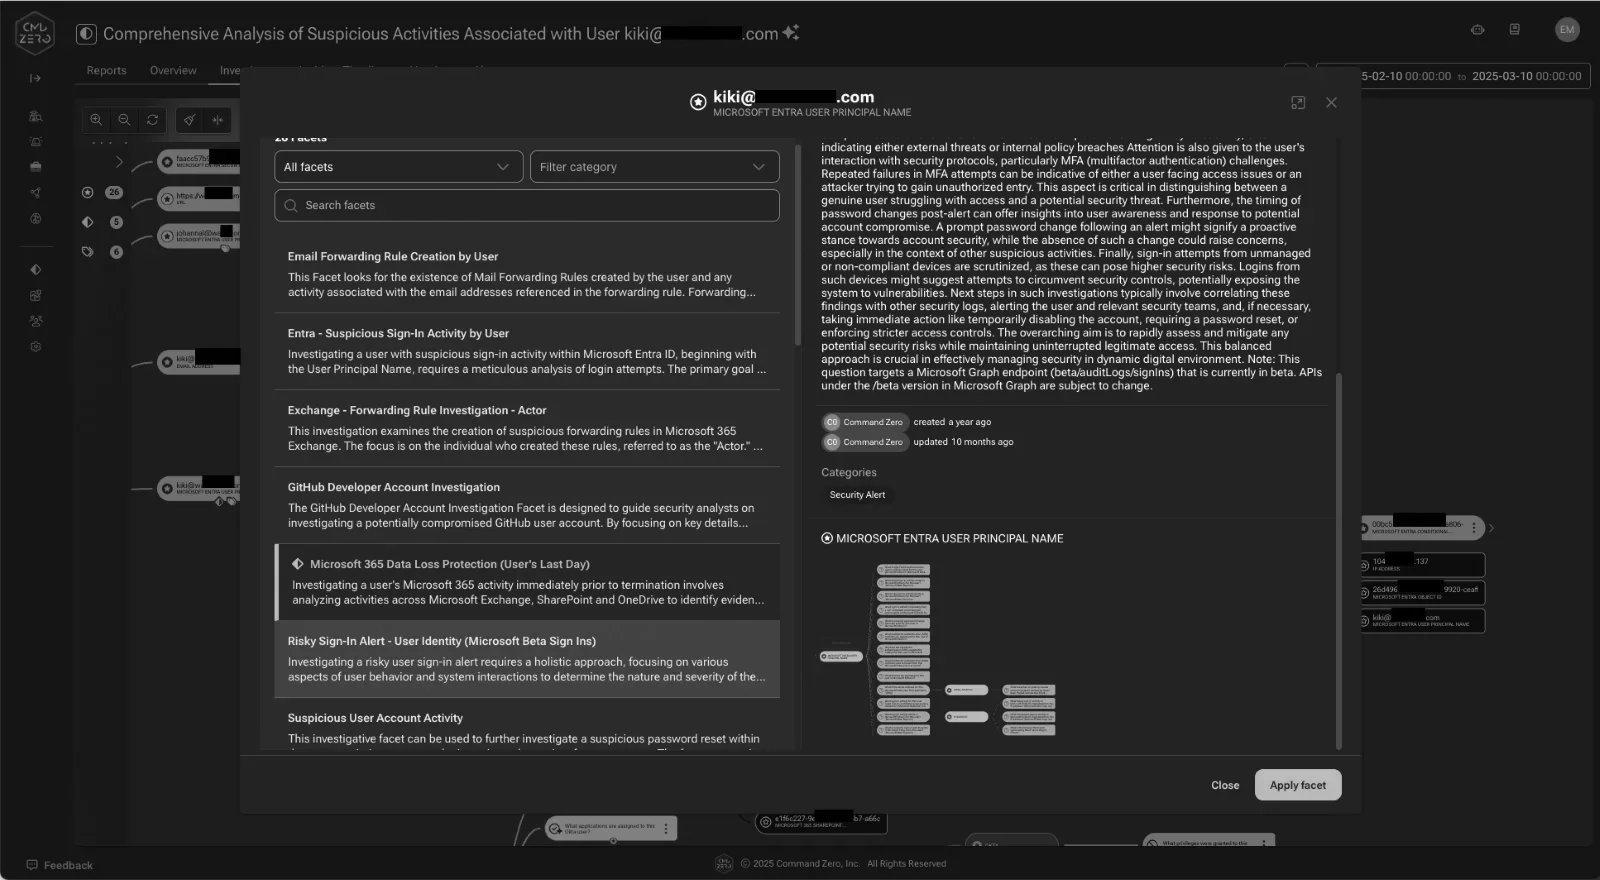1600x880 pixels.
Task: Zoom out on the investigation graph
Action: click(x=124, y=120)
